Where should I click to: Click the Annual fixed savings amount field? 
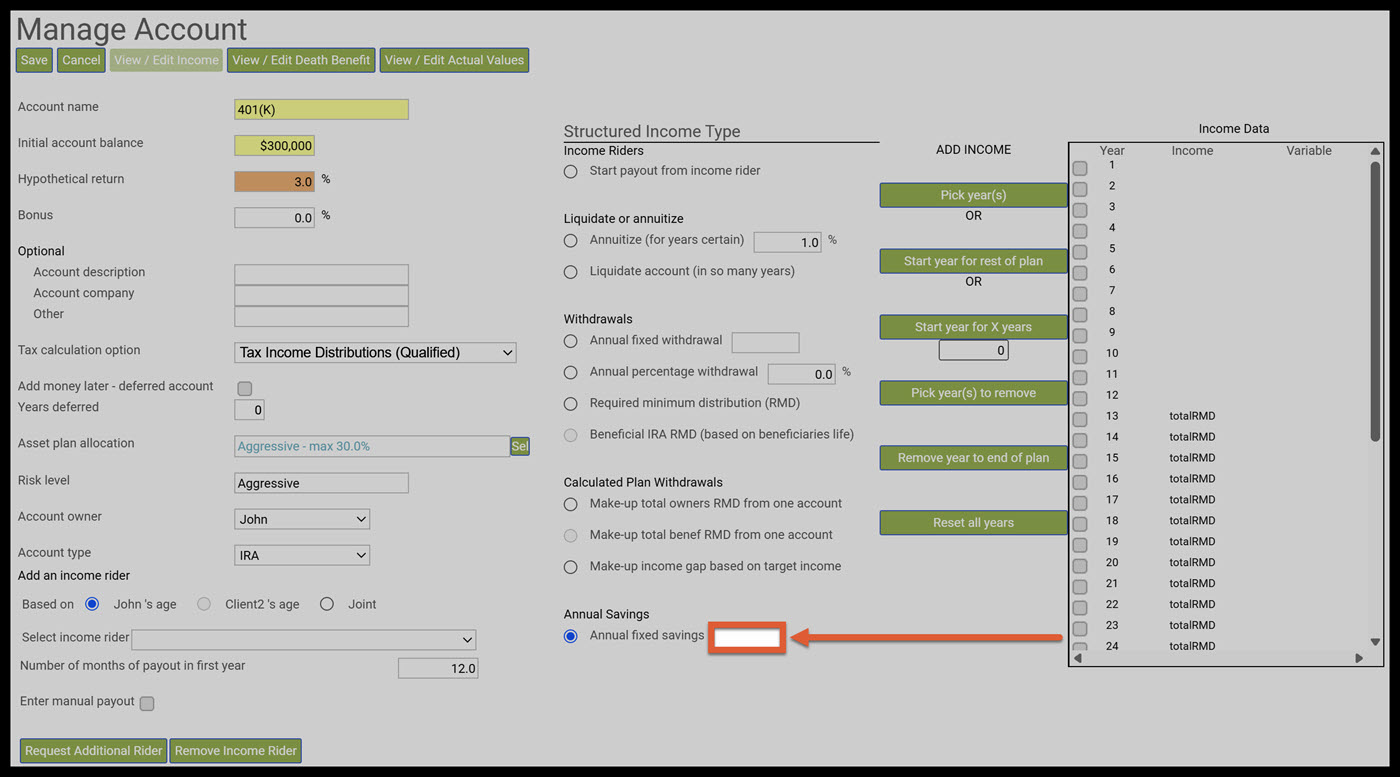tap(746, 637)
